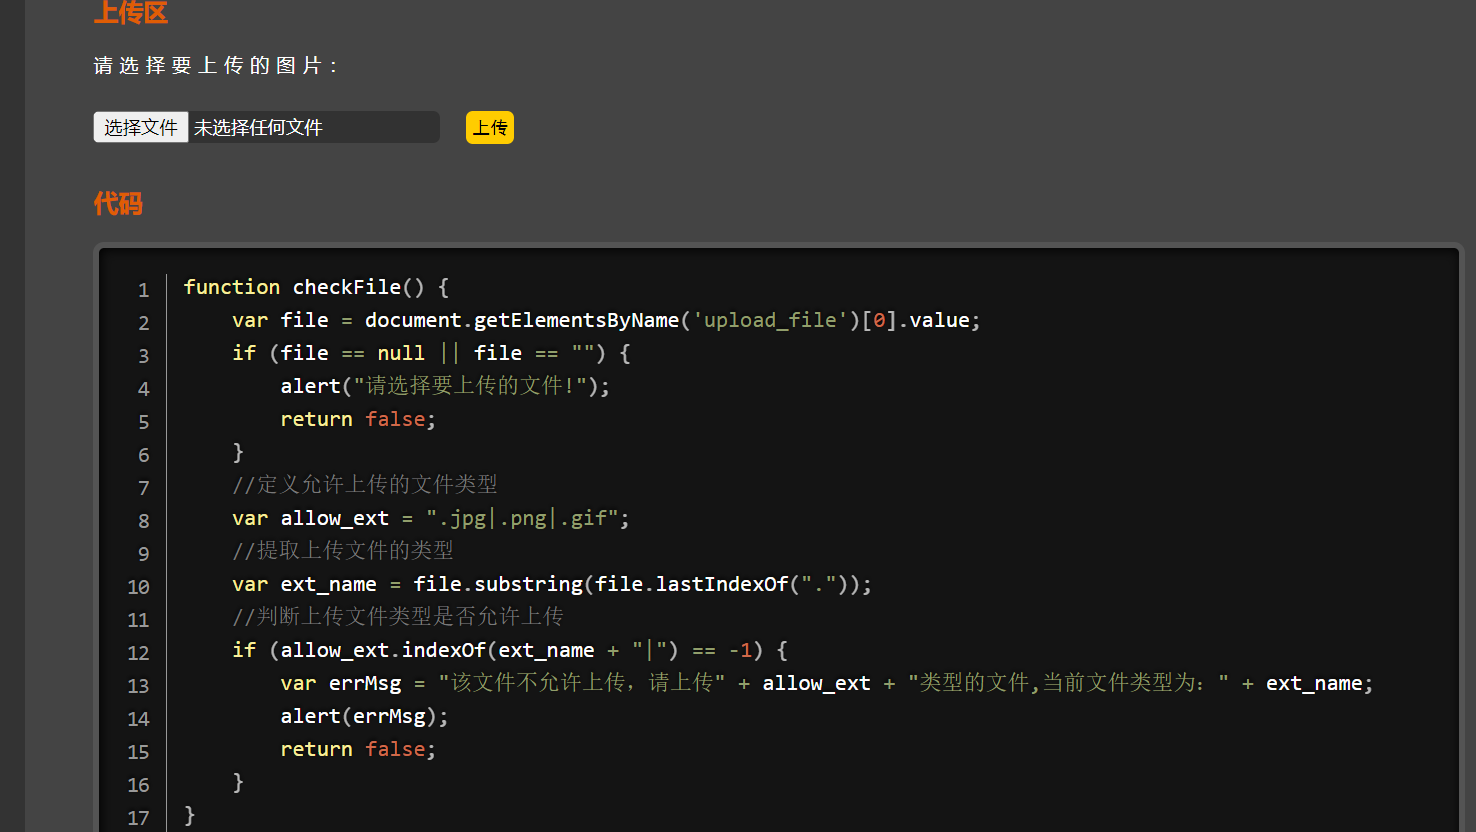This screenshot has width=1476, height=832.
Task: Click the var errMsg line 13
Action: coord(827,683)
